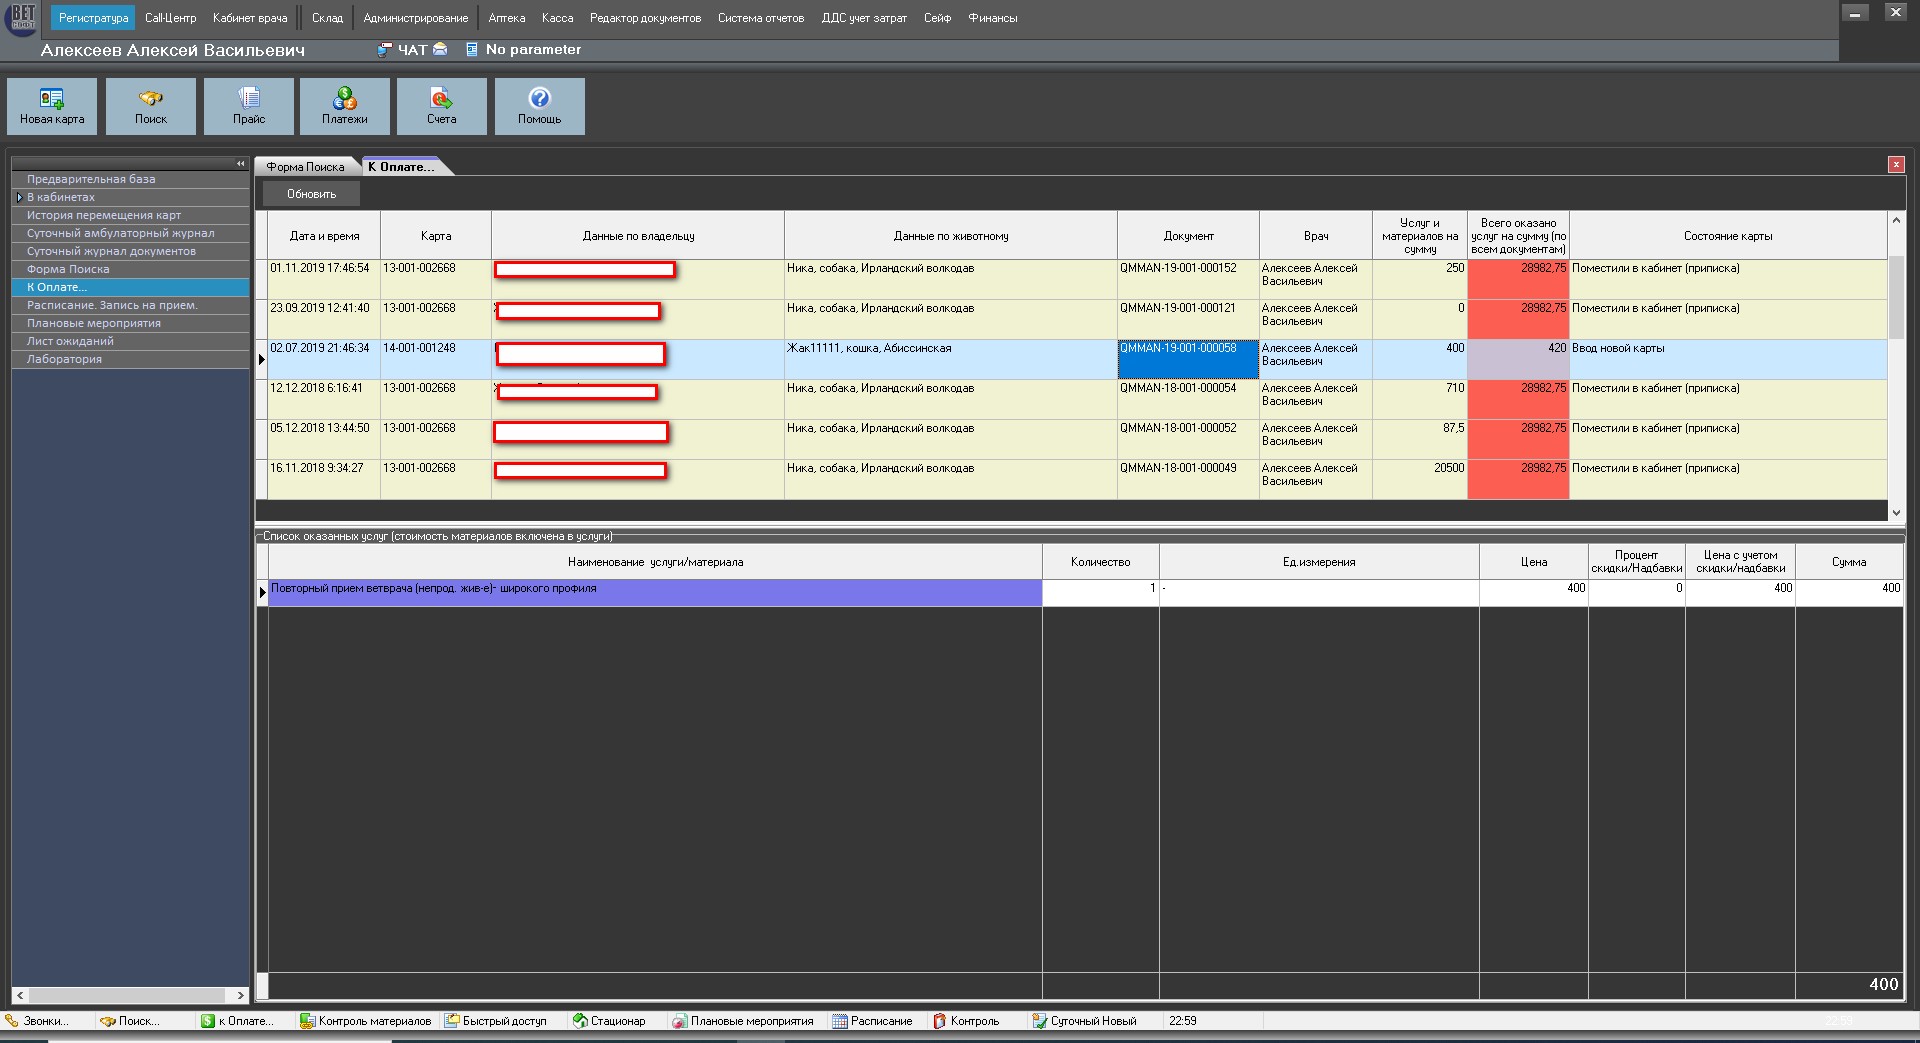Open the Аптека menu
This screenshot has height=1043, width=1920.
pos(506,18)
